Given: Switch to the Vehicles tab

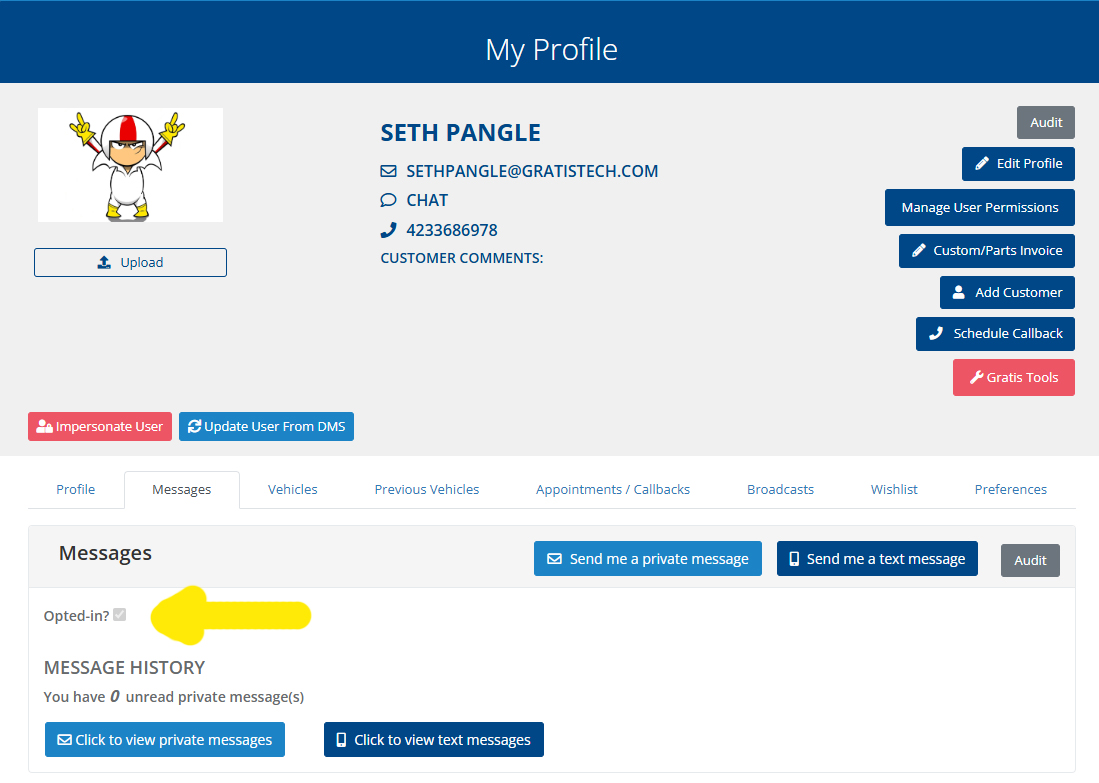Looking at the screenshot, I should point(292,489).
